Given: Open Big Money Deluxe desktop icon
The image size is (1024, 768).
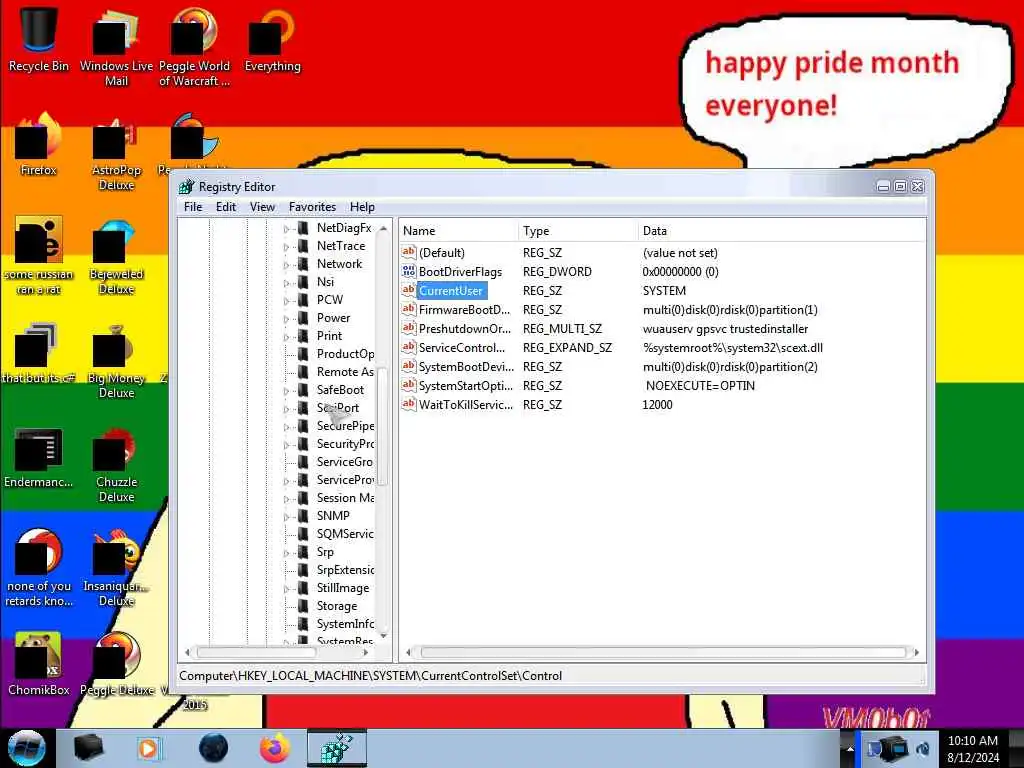Looking at the screenshot, I should coord(116,360).
